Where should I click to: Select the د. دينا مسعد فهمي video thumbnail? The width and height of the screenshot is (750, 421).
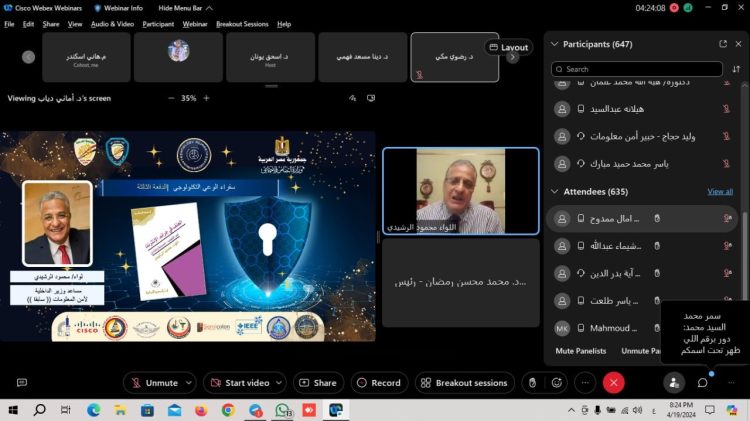pyautogui.click(x=363, y=57)
